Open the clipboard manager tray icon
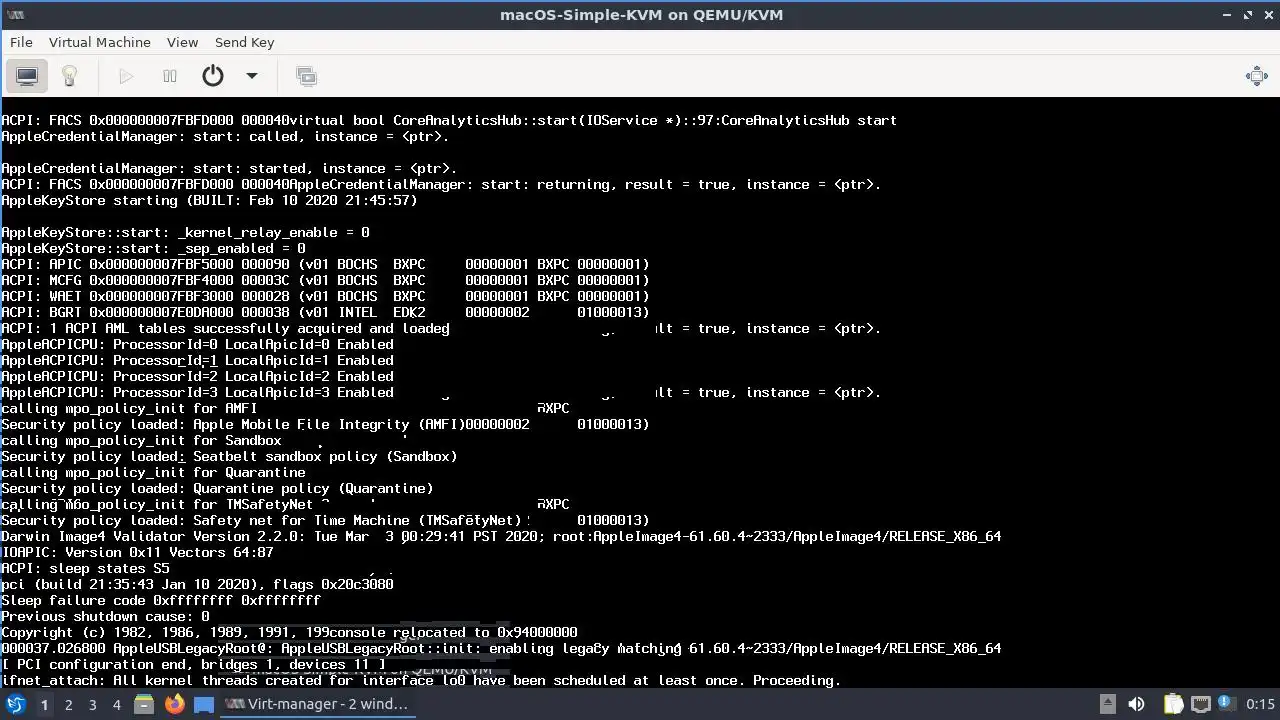The height and width of the screenshot is (720, 1280). pos(1173,704)
